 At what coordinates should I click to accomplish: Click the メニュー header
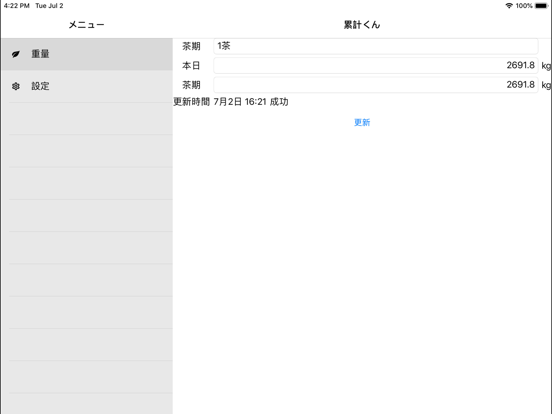tap(86, 25)
